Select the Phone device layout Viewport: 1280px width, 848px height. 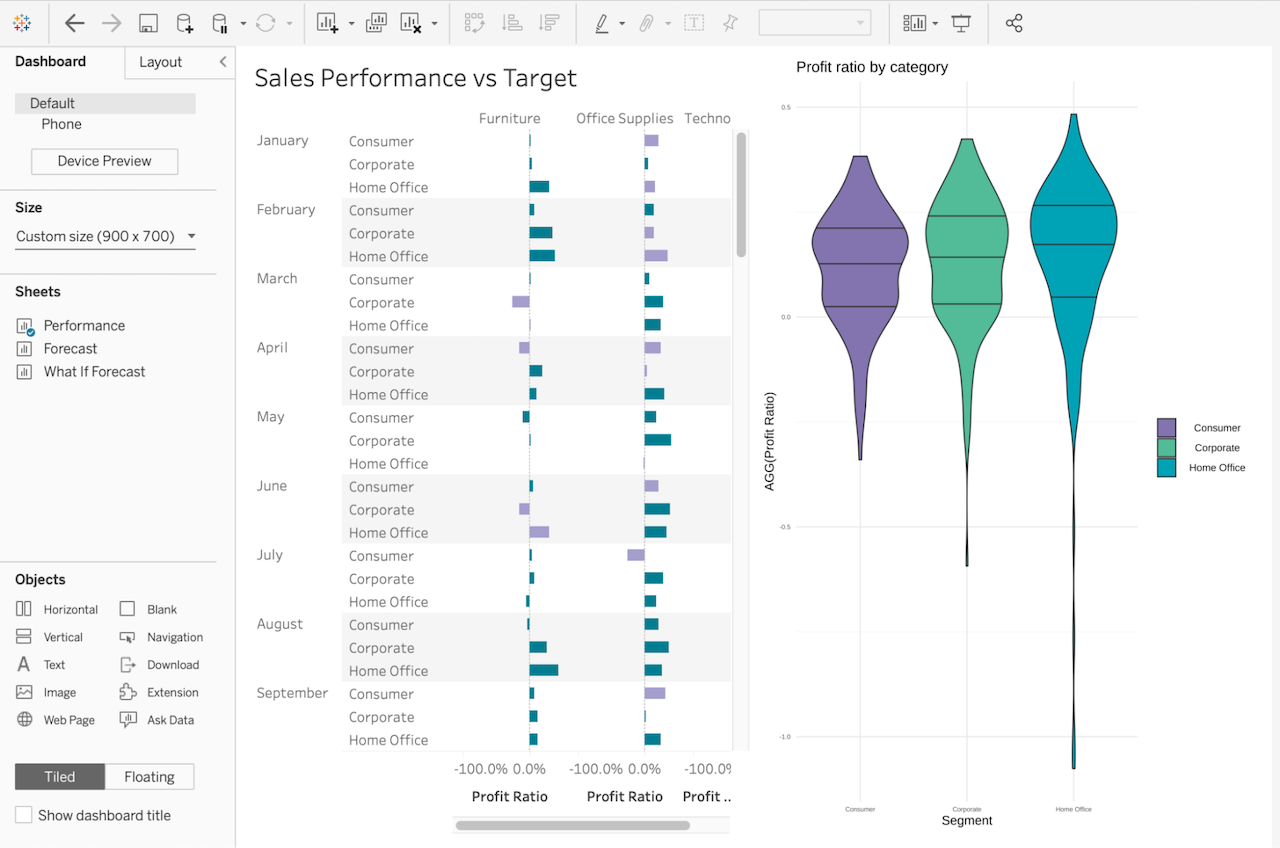point(61,124)
